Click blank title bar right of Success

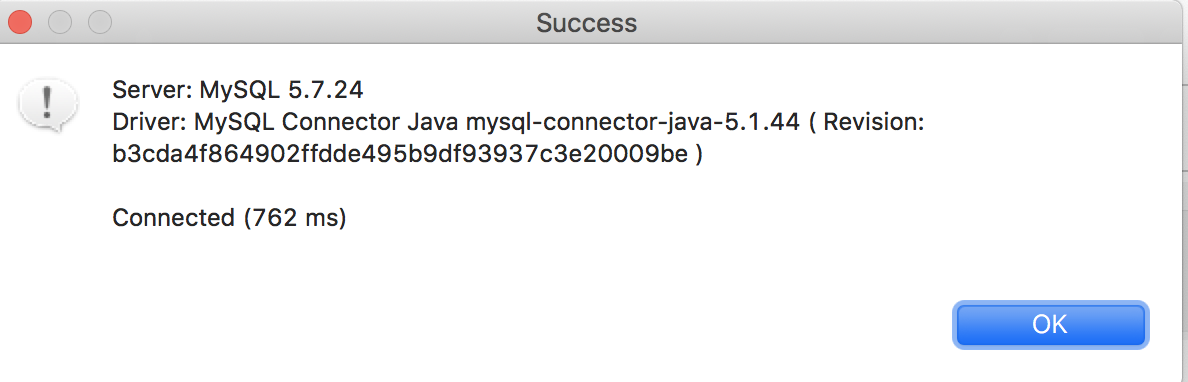pos(909,23)
